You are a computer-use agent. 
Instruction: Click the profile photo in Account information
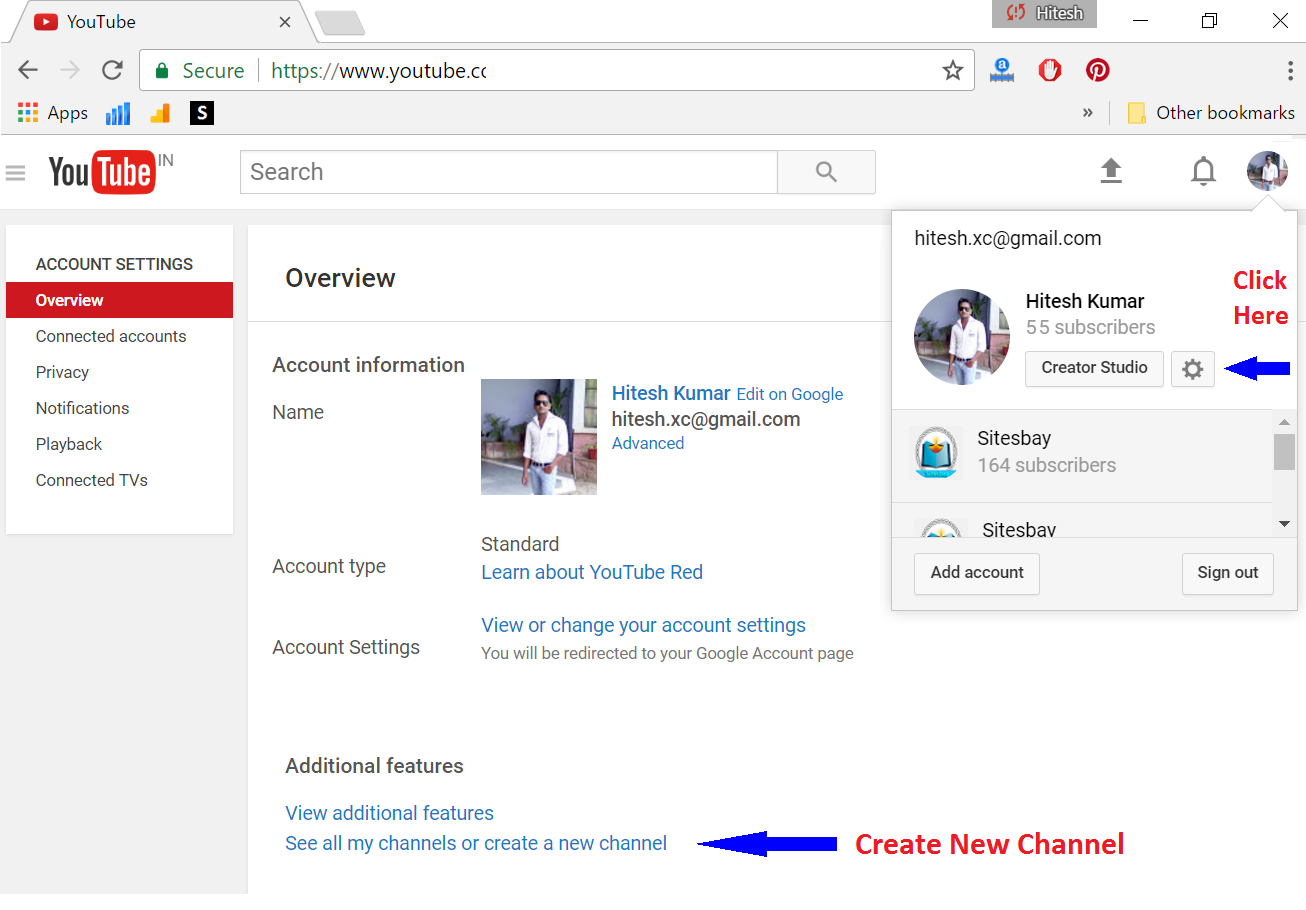click(539, 437)
